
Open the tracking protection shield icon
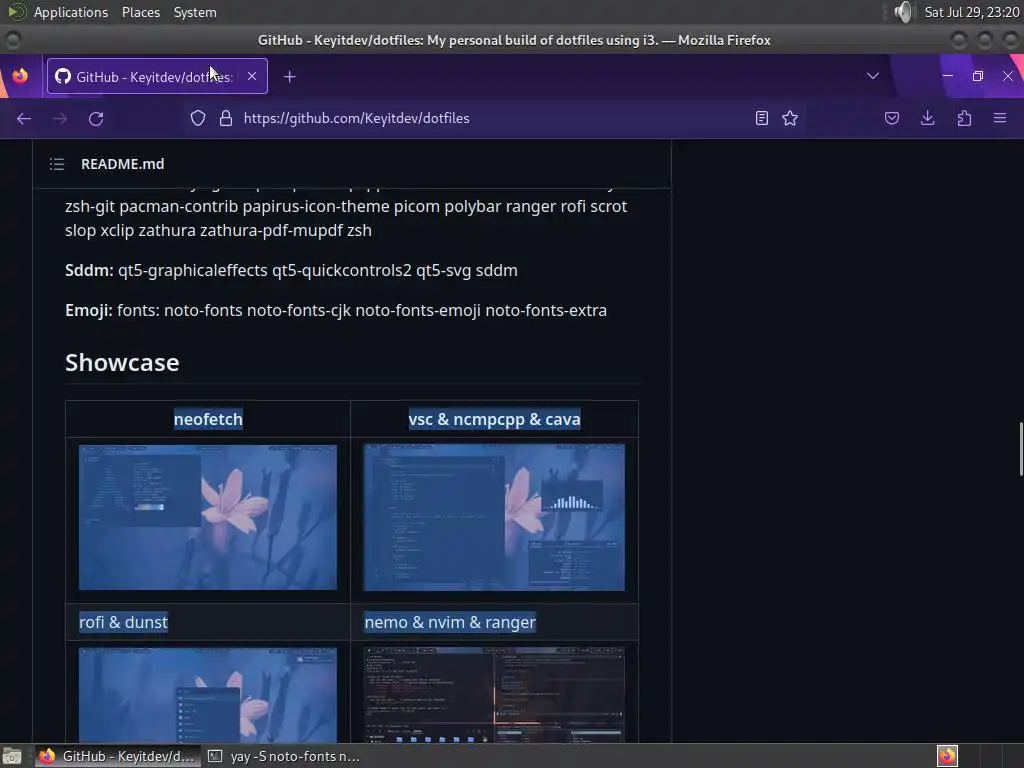point(198,118)
